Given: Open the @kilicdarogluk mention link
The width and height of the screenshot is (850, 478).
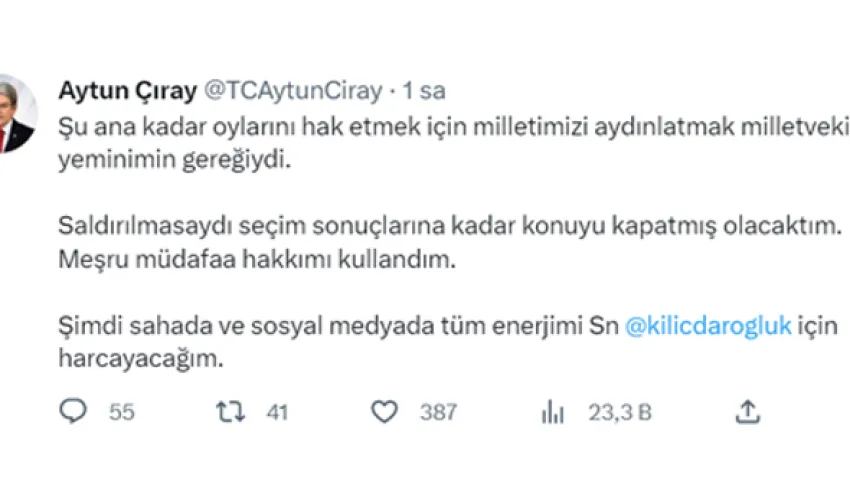Looking at the screenshot, I should (708, 326).
